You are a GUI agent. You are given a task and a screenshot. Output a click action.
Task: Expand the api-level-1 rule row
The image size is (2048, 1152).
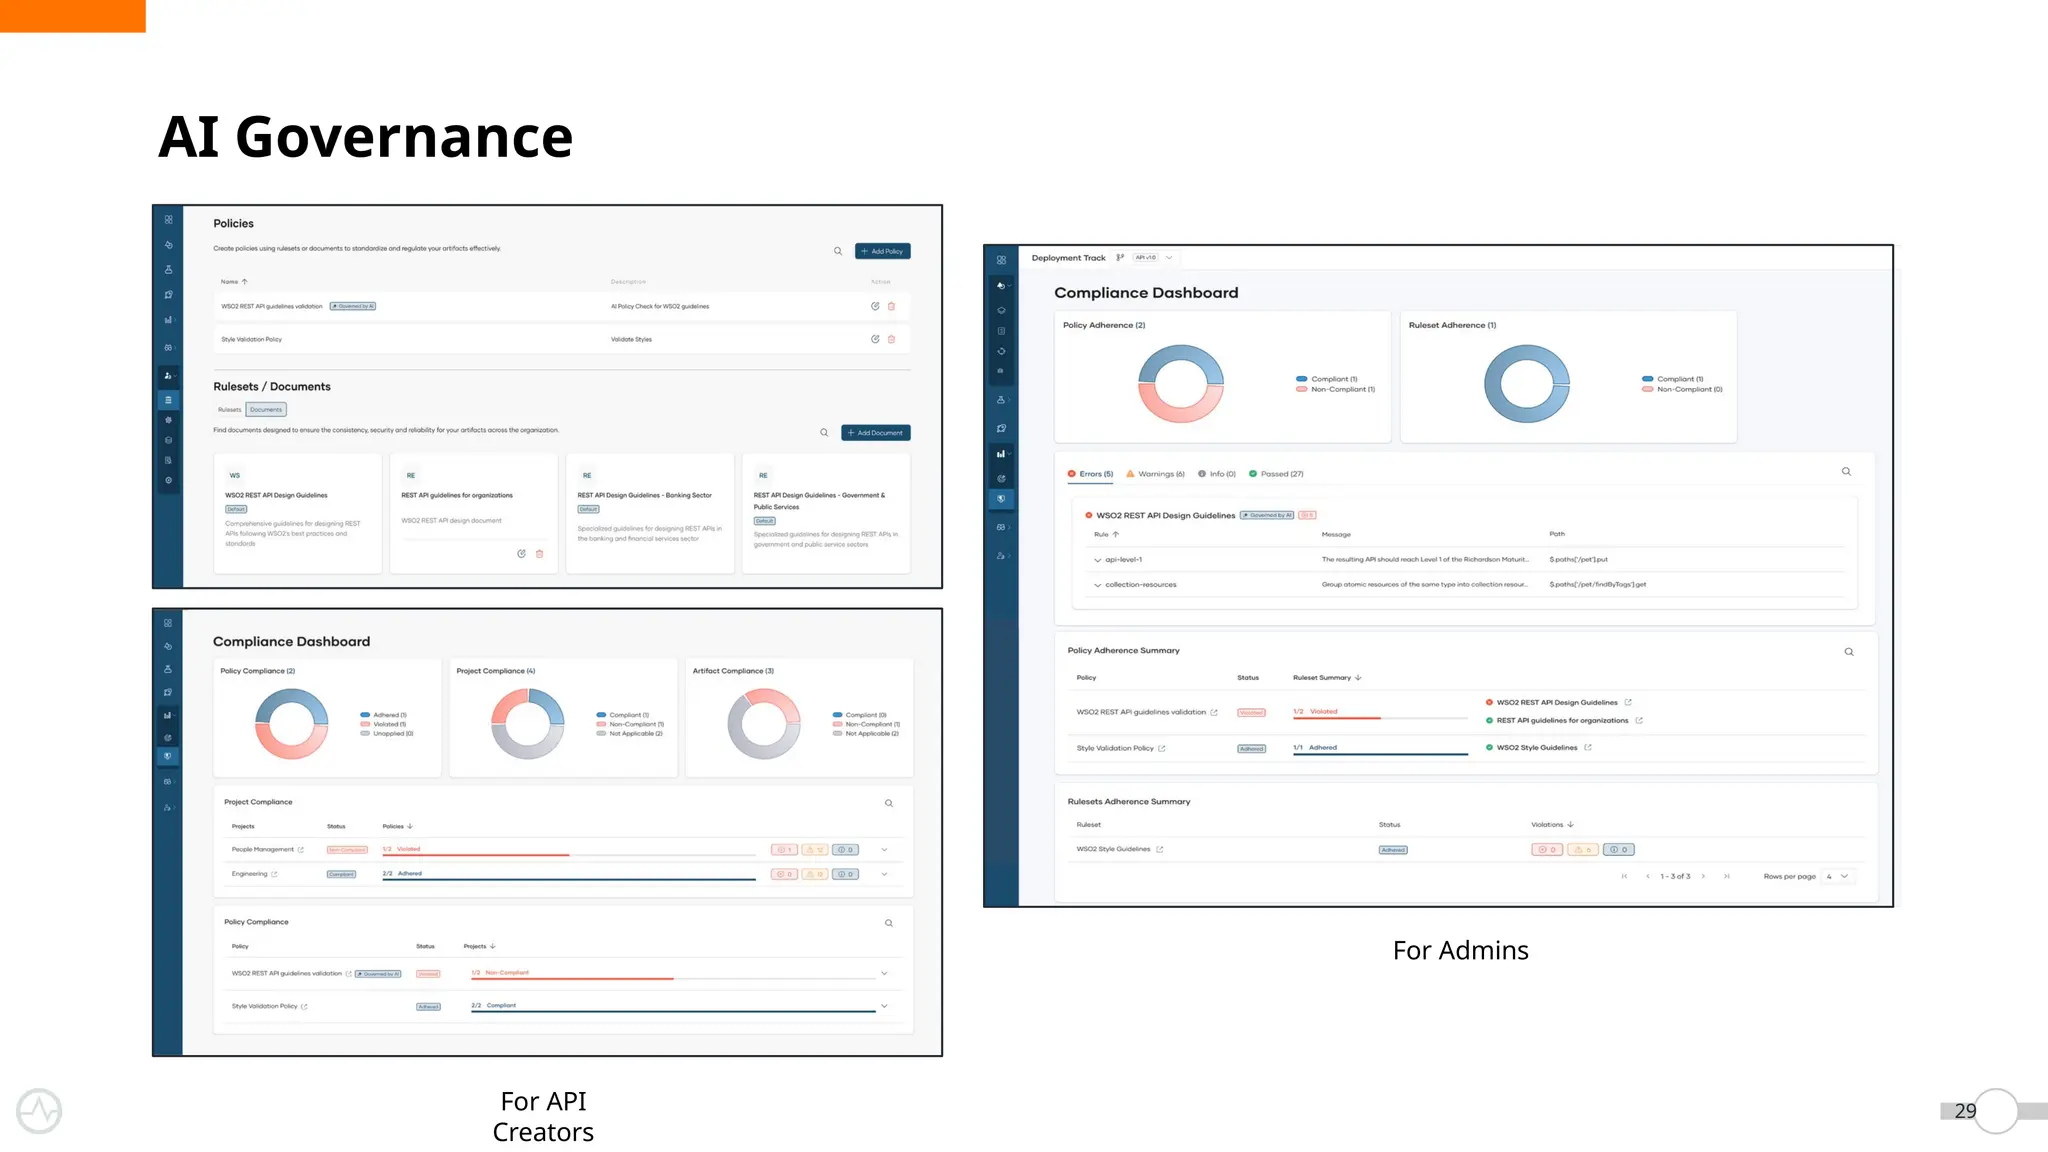(x=1097, y=560)
